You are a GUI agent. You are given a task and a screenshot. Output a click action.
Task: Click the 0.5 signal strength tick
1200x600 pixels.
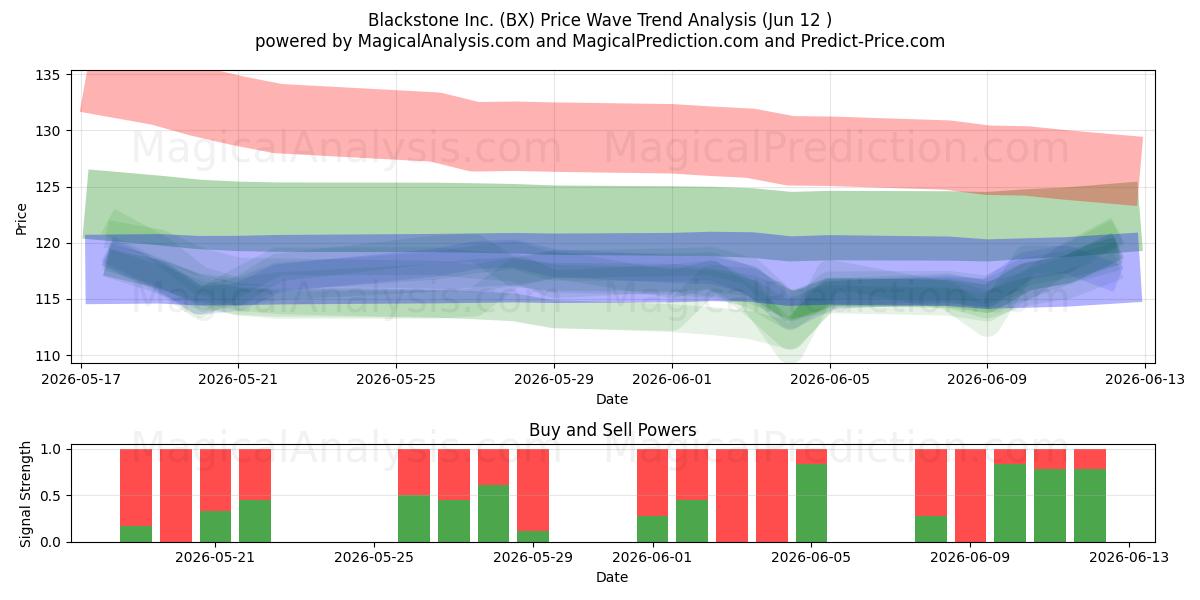tap(51, 495)
